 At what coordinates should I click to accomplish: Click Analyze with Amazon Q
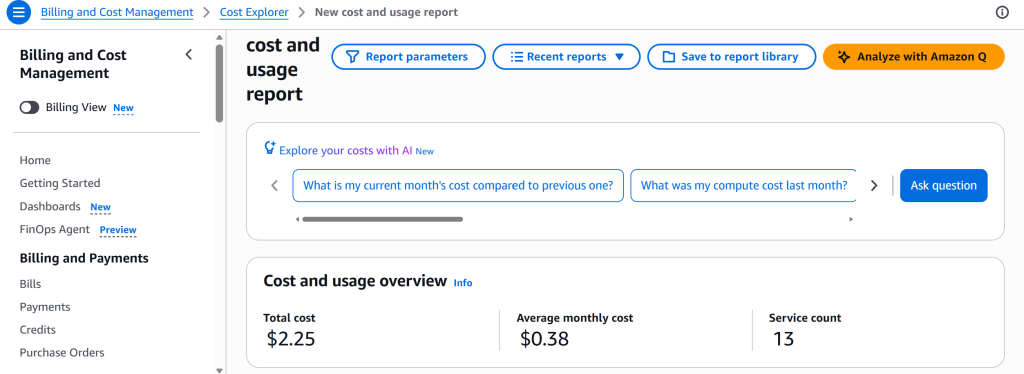coord(913,57)
